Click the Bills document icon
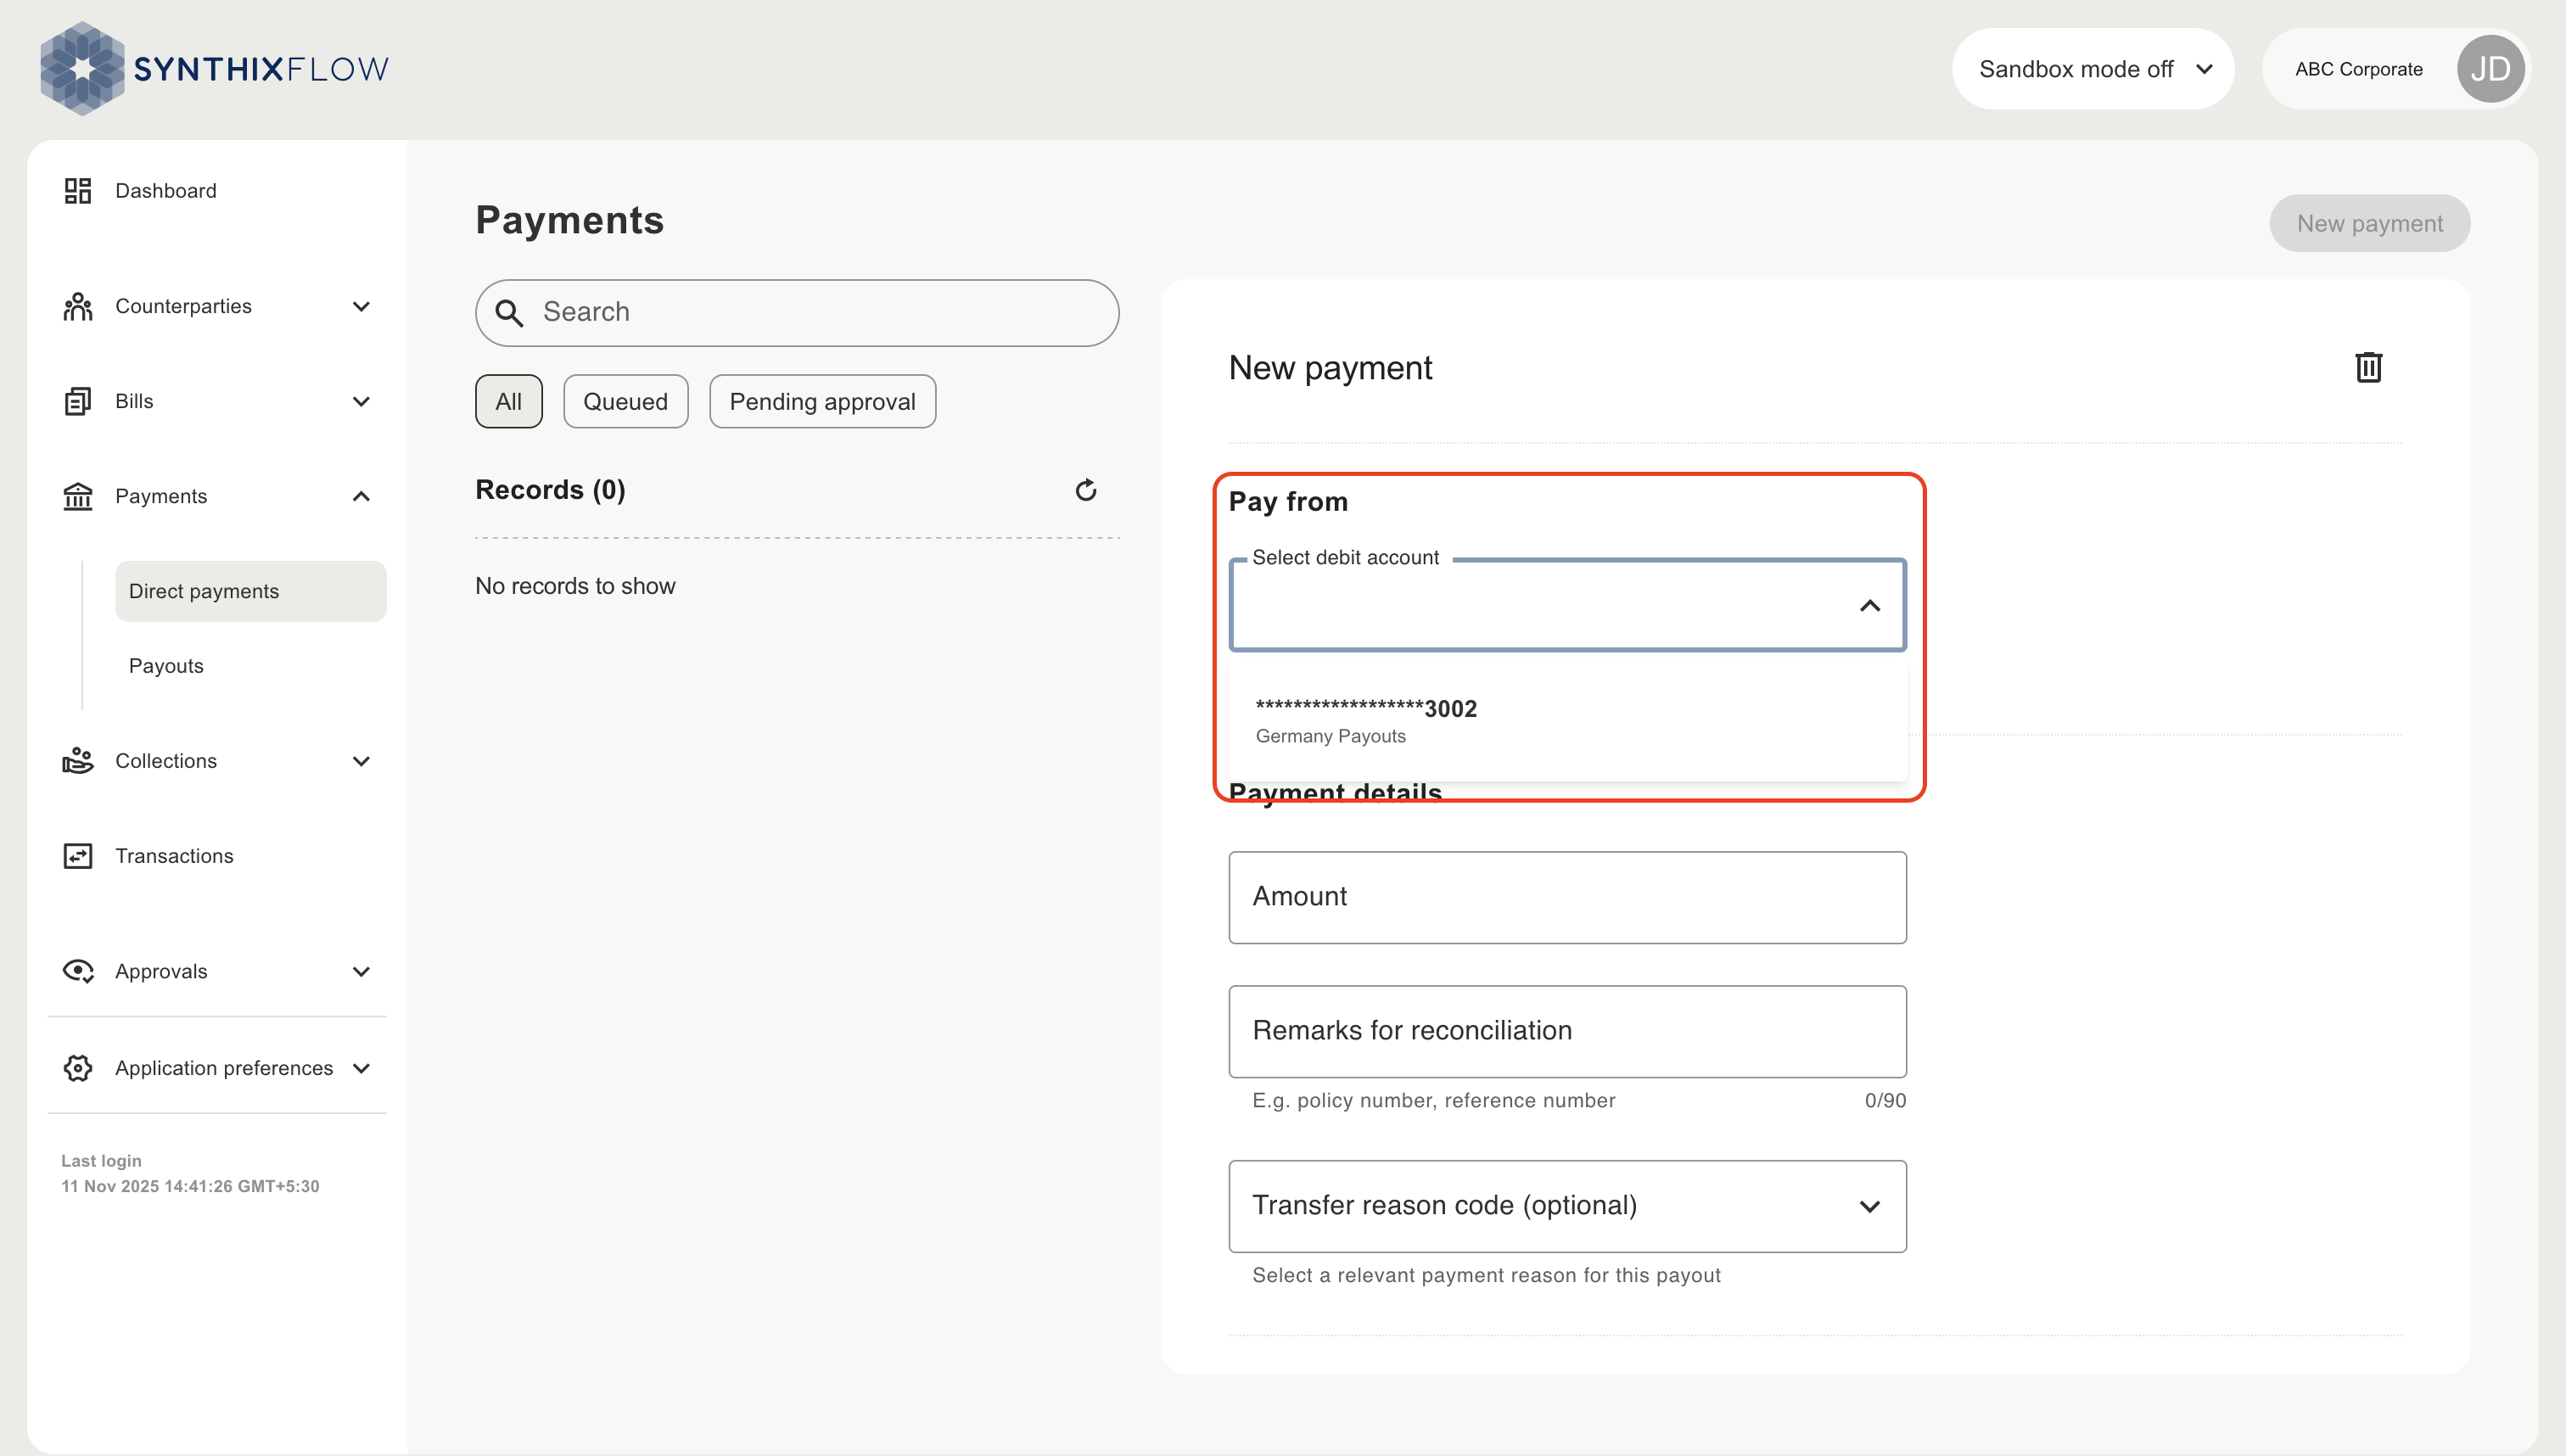 click(x=77, y=401)
